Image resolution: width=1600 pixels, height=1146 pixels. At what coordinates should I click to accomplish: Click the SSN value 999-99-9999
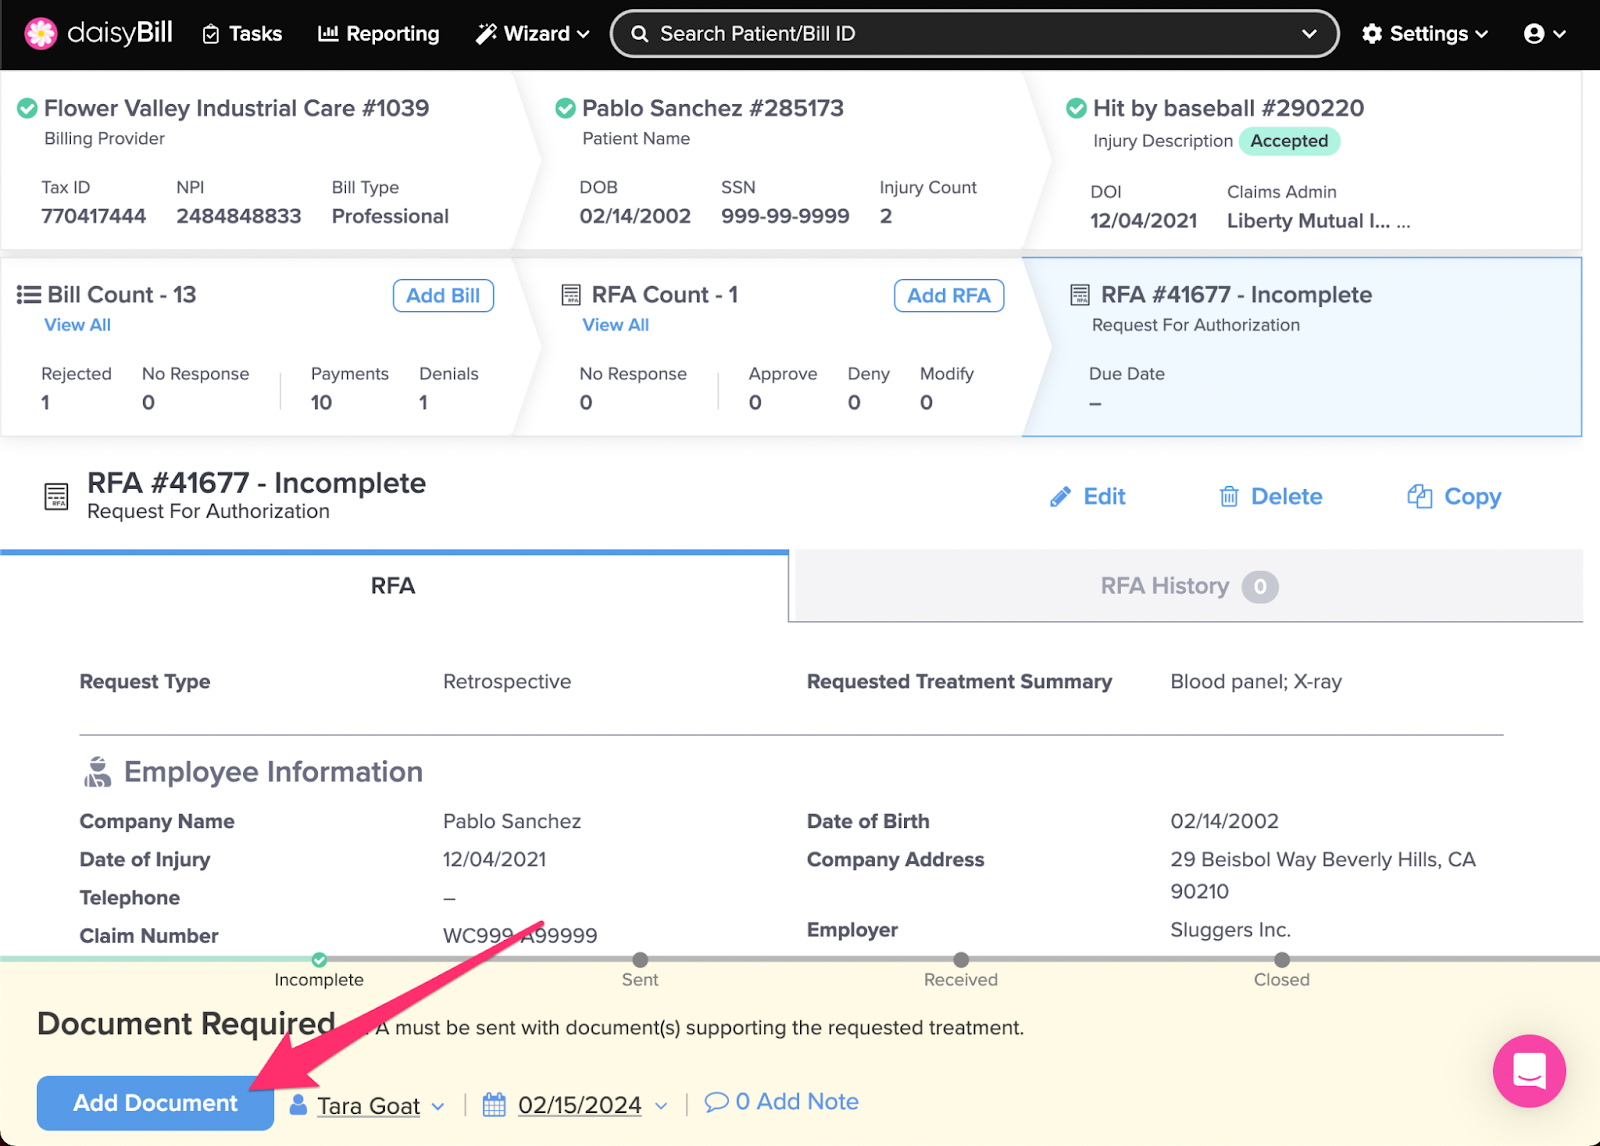[x=785, y=216]
